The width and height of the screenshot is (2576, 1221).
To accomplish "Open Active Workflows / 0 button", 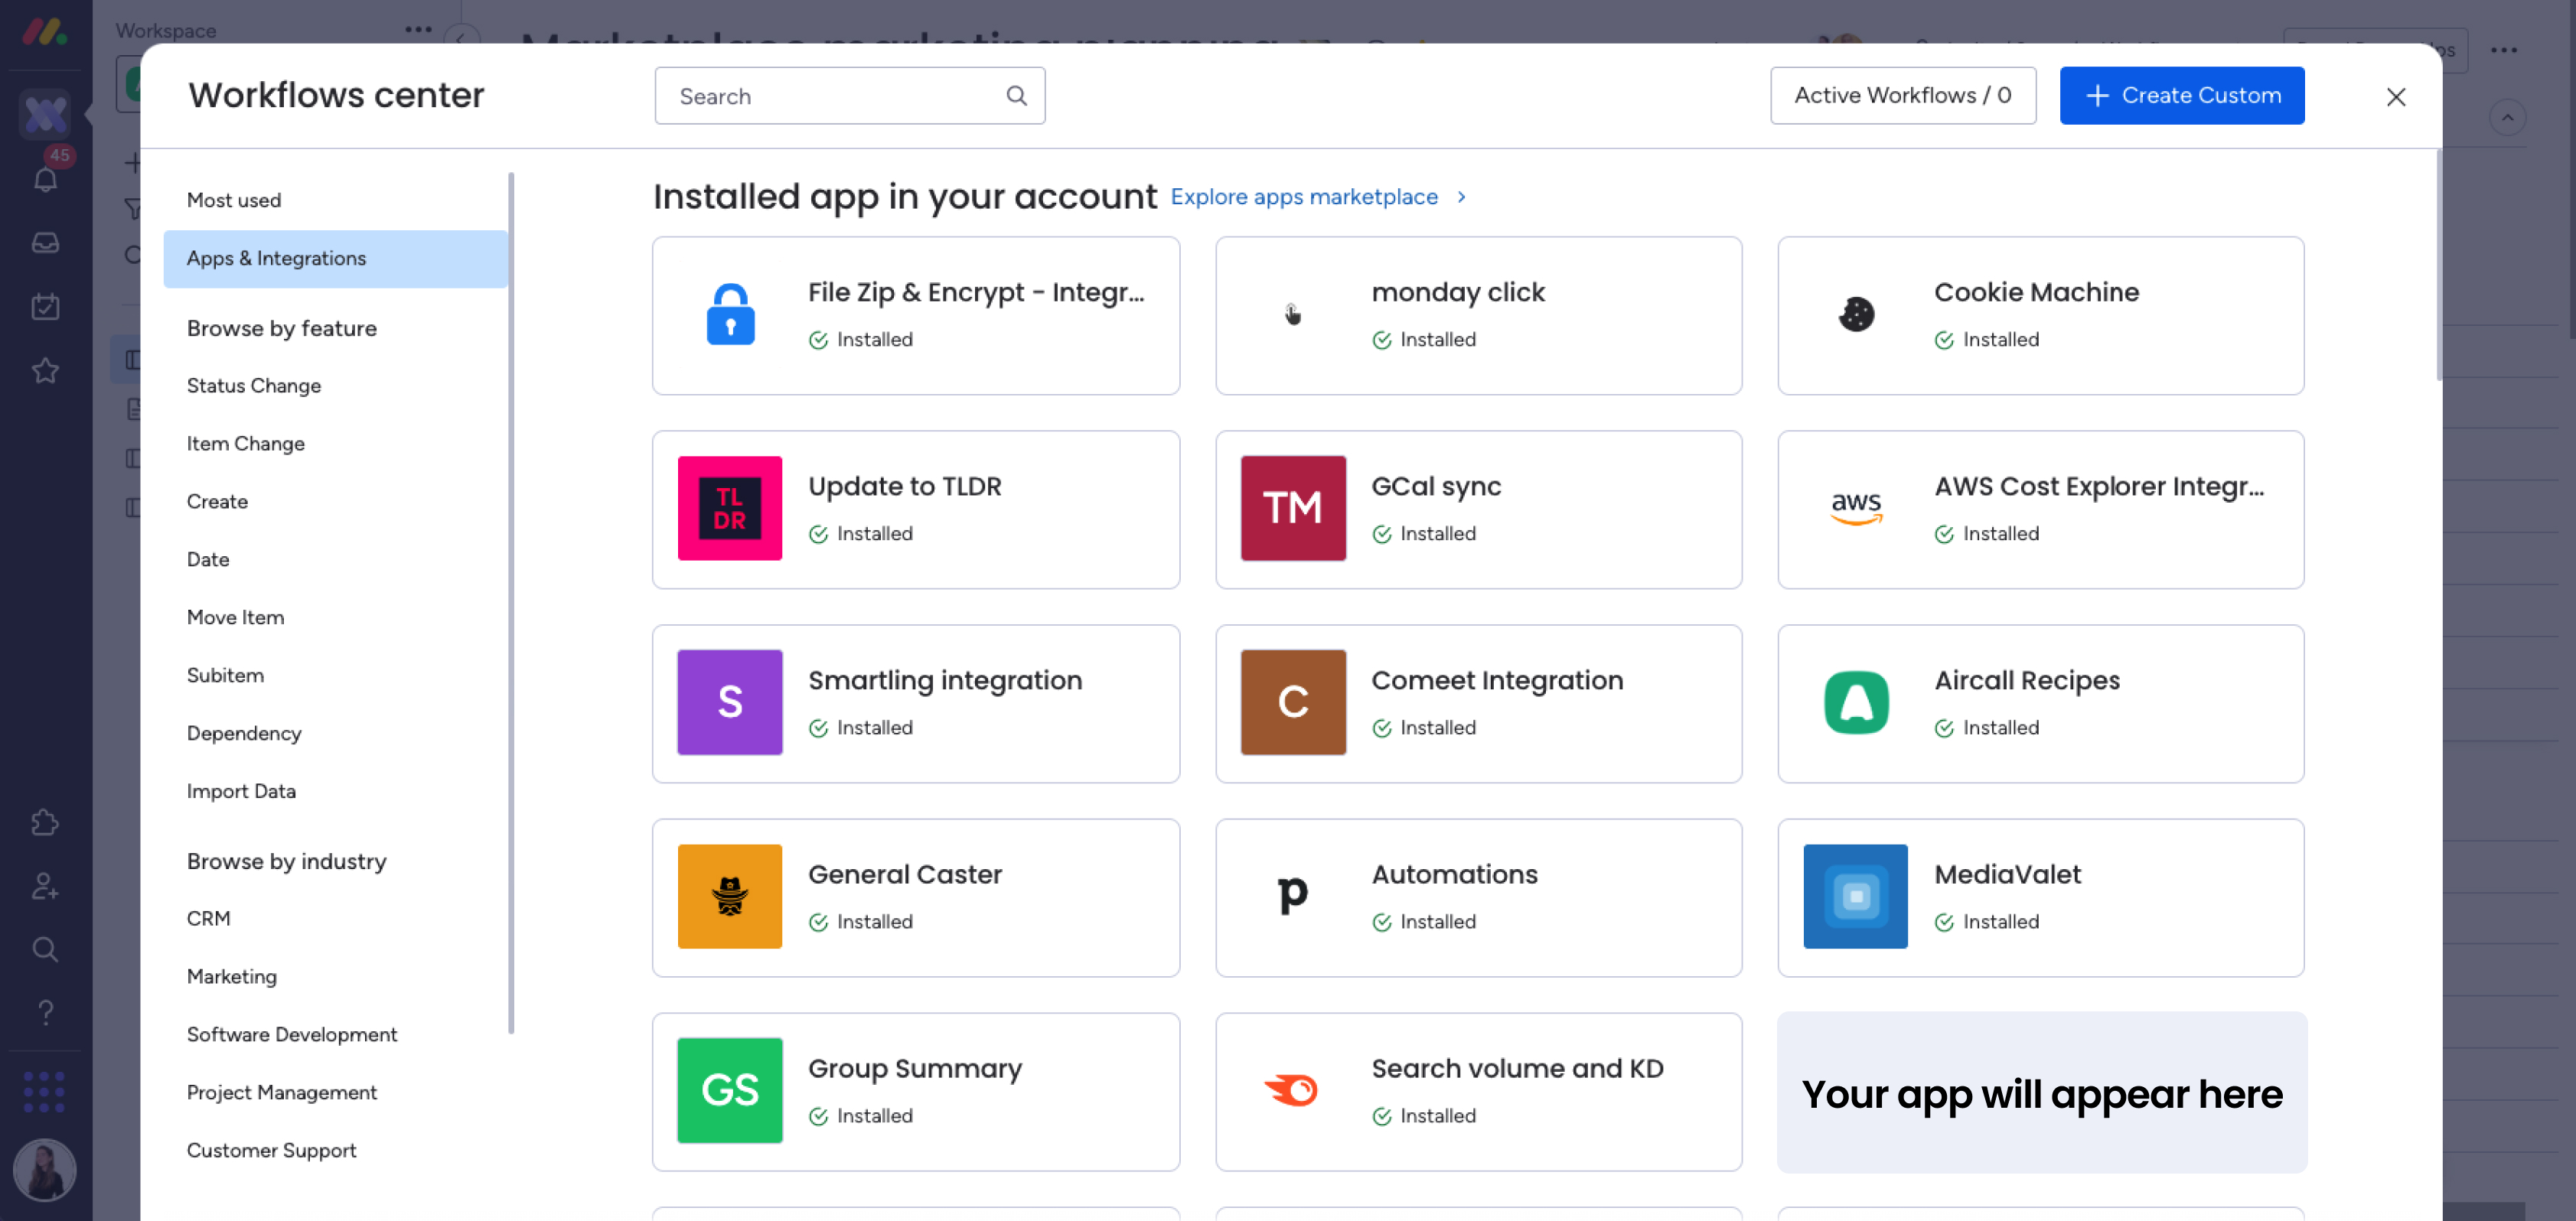I will [x=1902, y=96].
